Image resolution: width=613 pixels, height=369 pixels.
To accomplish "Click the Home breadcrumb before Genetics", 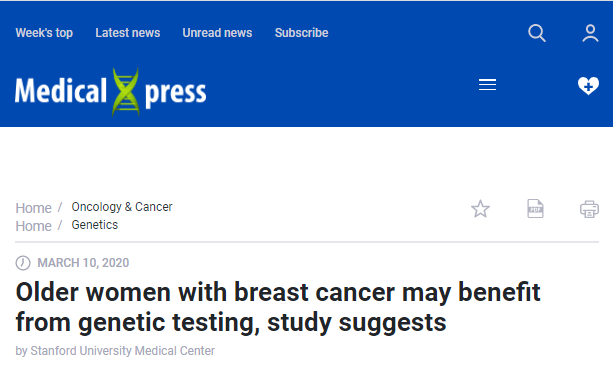I will pyautogui.click(x=34, y=226).
